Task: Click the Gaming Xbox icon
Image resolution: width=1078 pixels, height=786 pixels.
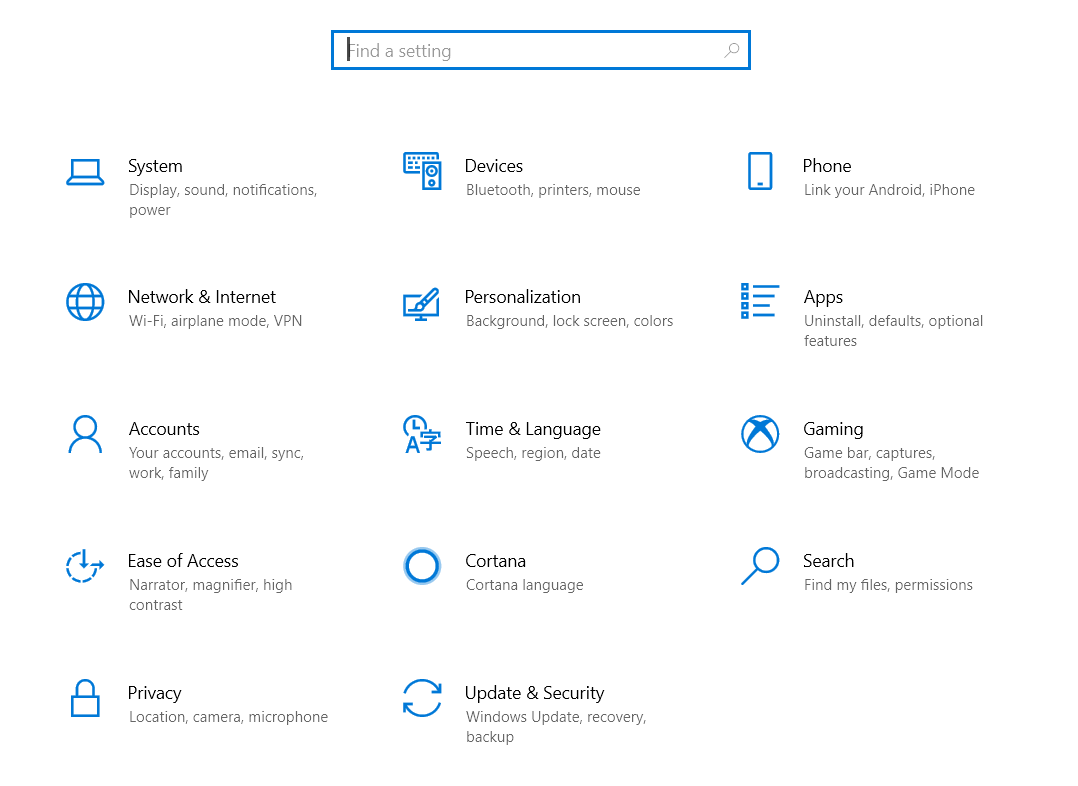Action: (760, 434)
